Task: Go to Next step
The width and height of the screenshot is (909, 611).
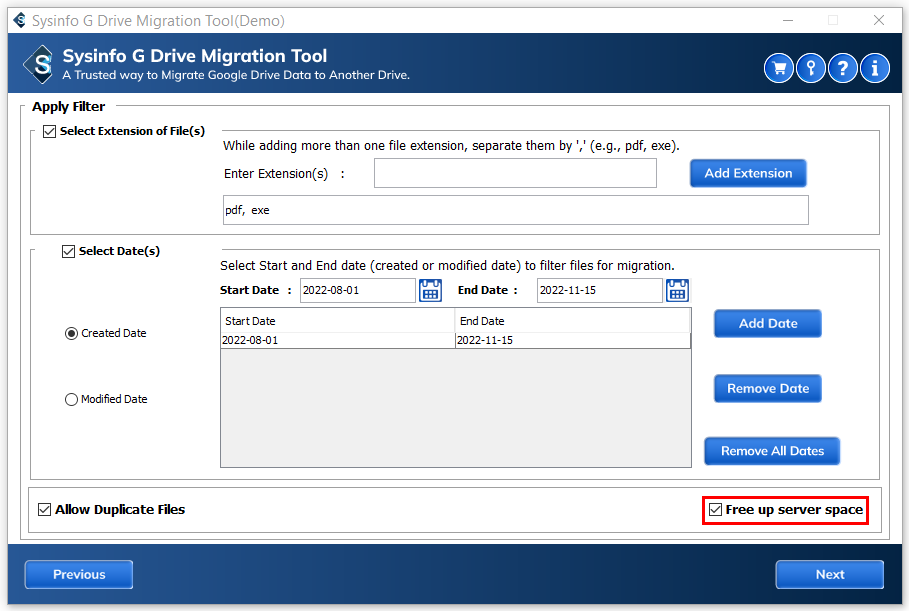Action: coord(829,574)
